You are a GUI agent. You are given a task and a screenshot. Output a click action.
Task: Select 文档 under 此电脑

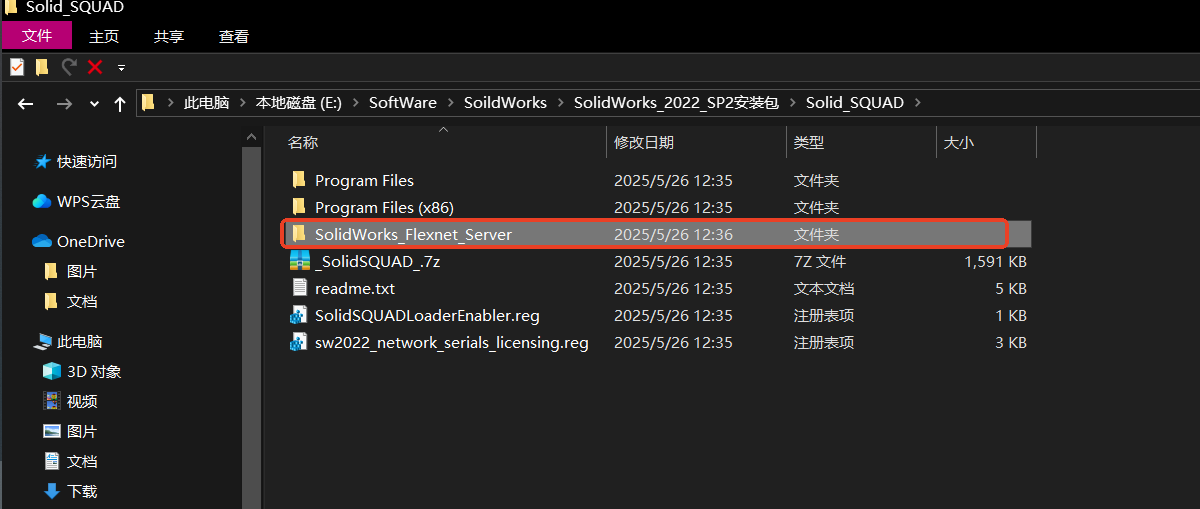pos(82,461)
